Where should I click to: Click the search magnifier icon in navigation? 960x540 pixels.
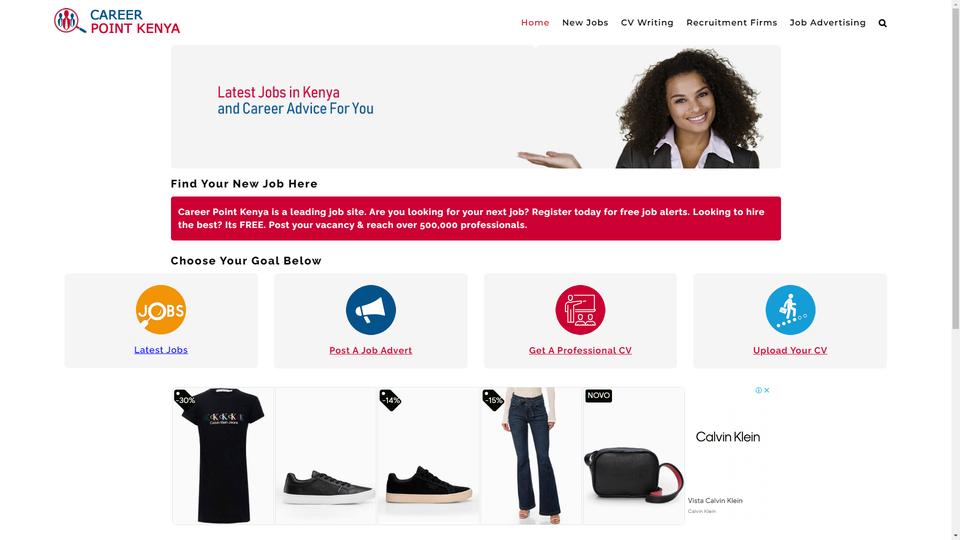(882, 23)
